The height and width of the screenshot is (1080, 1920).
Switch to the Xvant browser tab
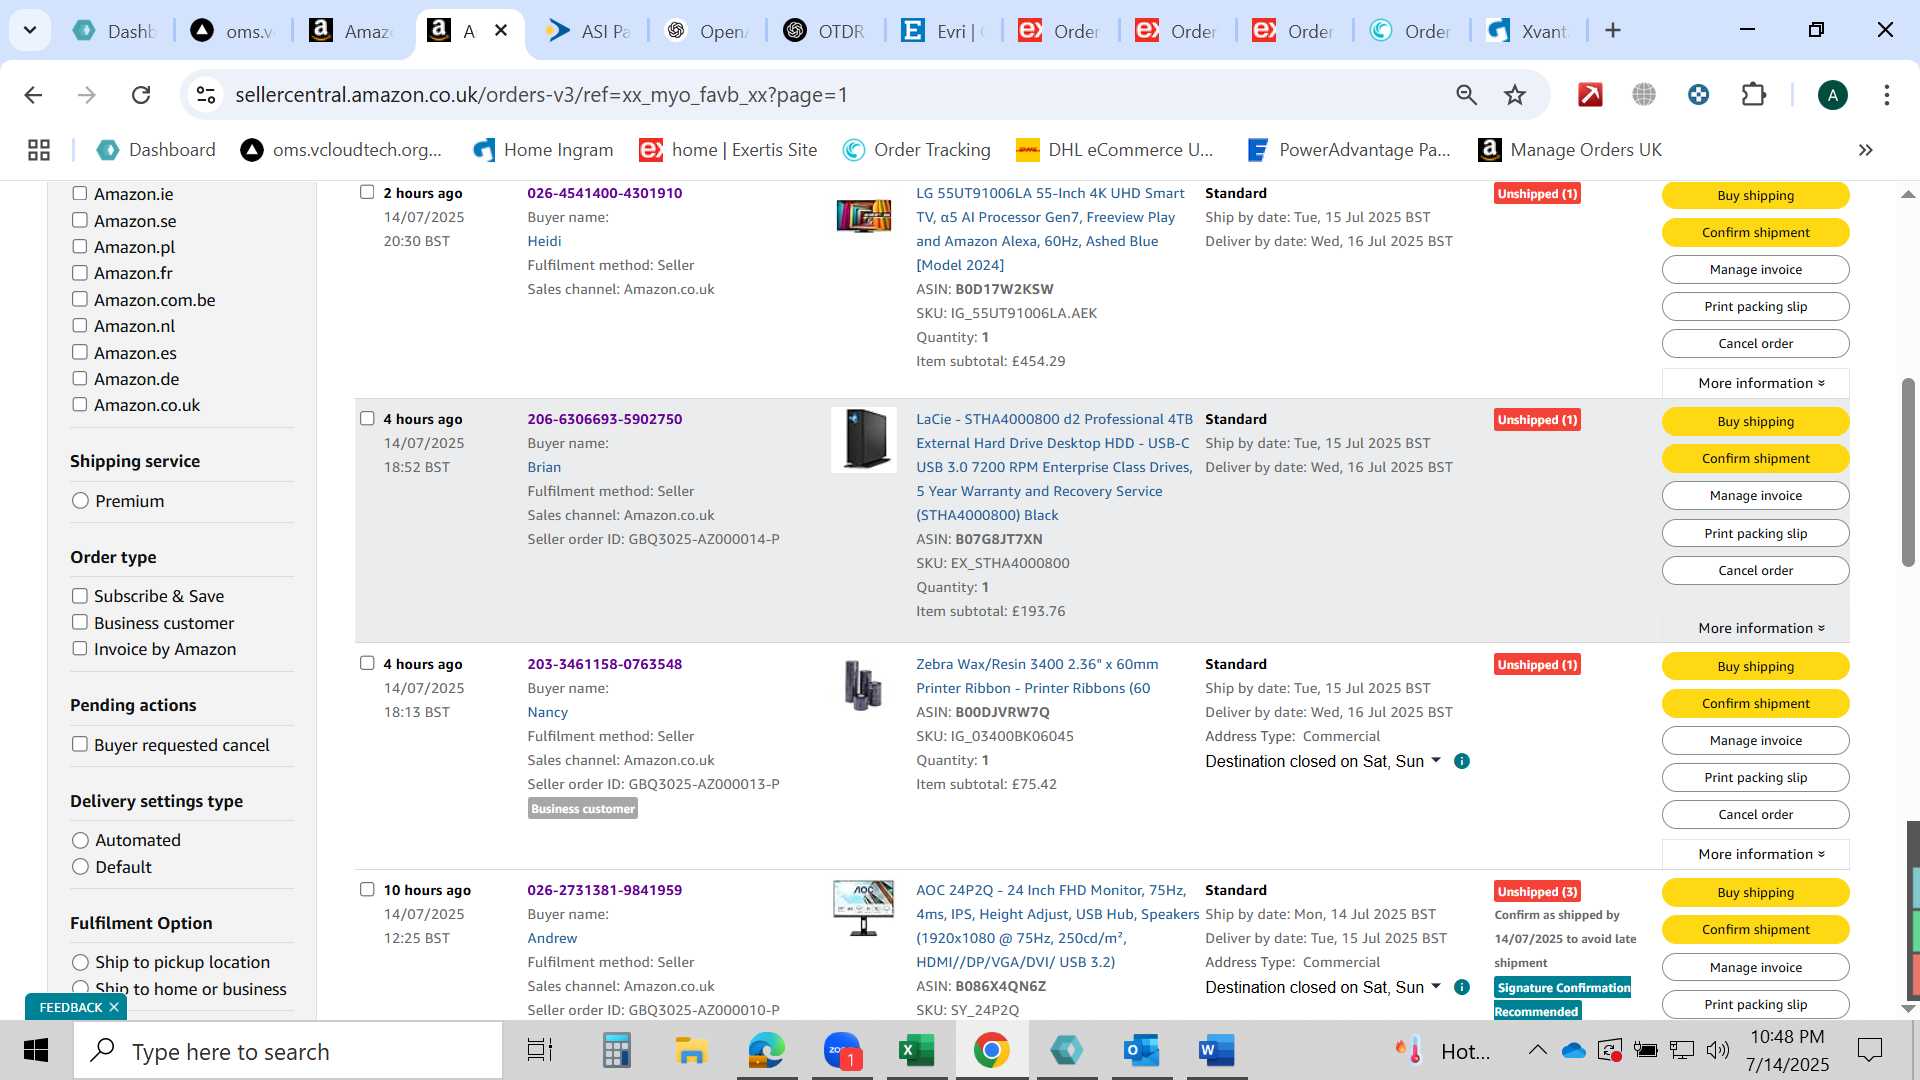[1527, 31]
